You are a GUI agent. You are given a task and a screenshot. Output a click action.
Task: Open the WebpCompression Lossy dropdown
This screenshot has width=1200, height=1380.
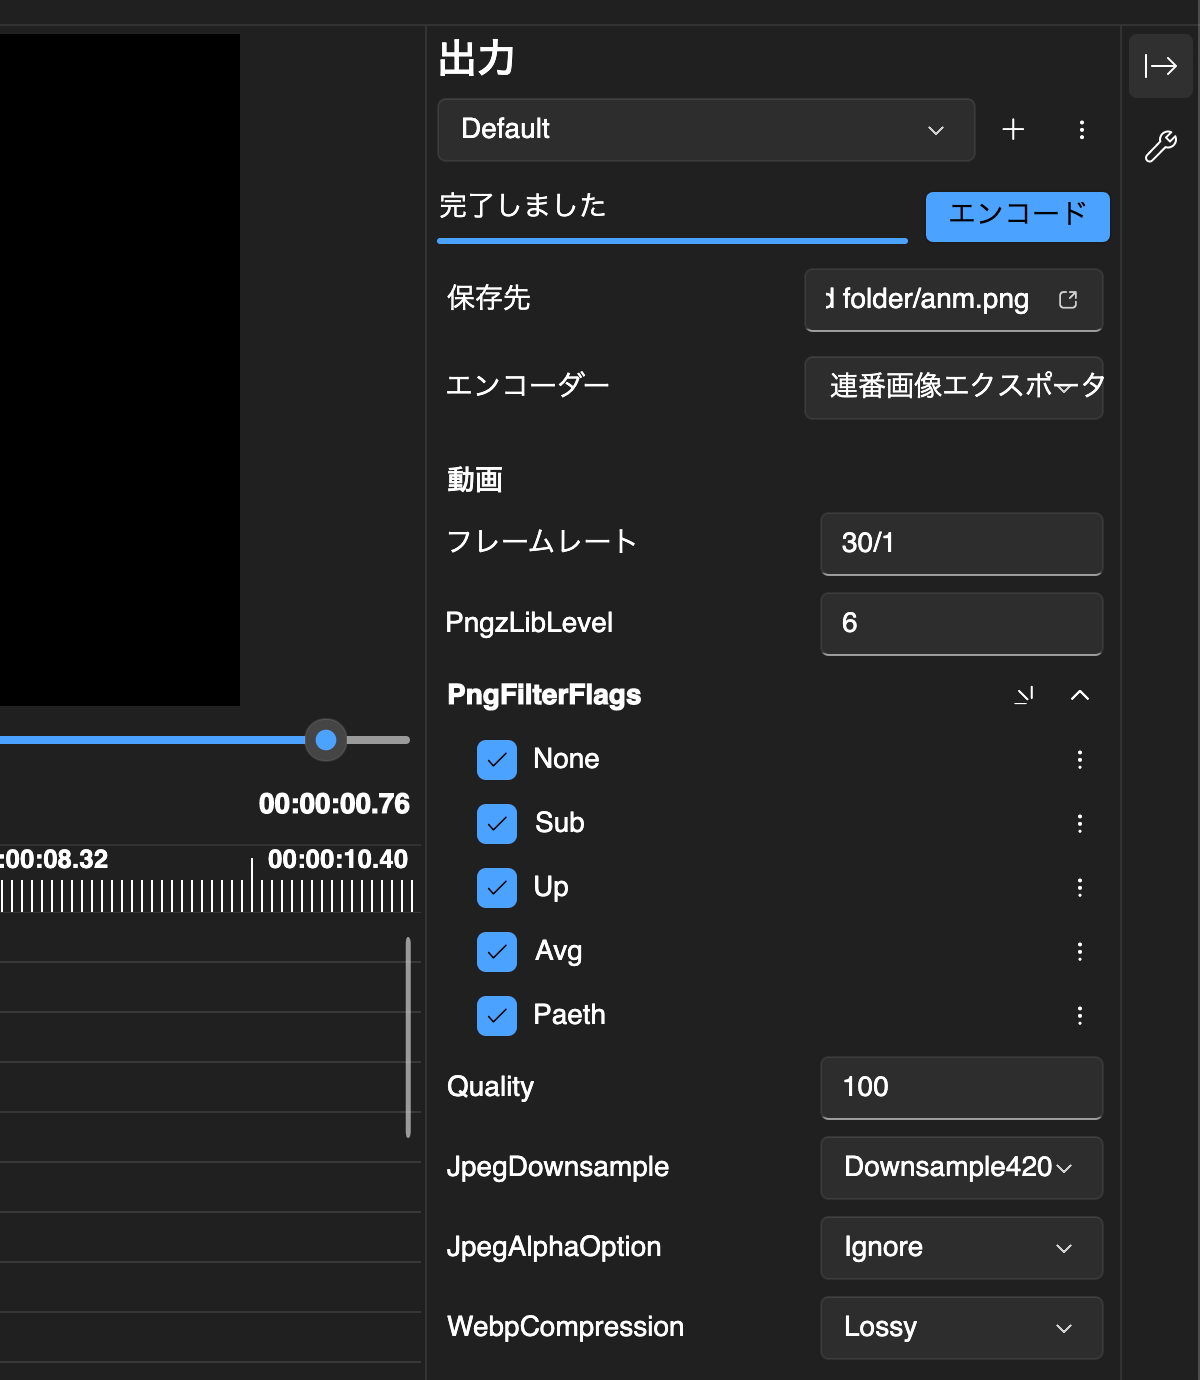(960, 1327)
